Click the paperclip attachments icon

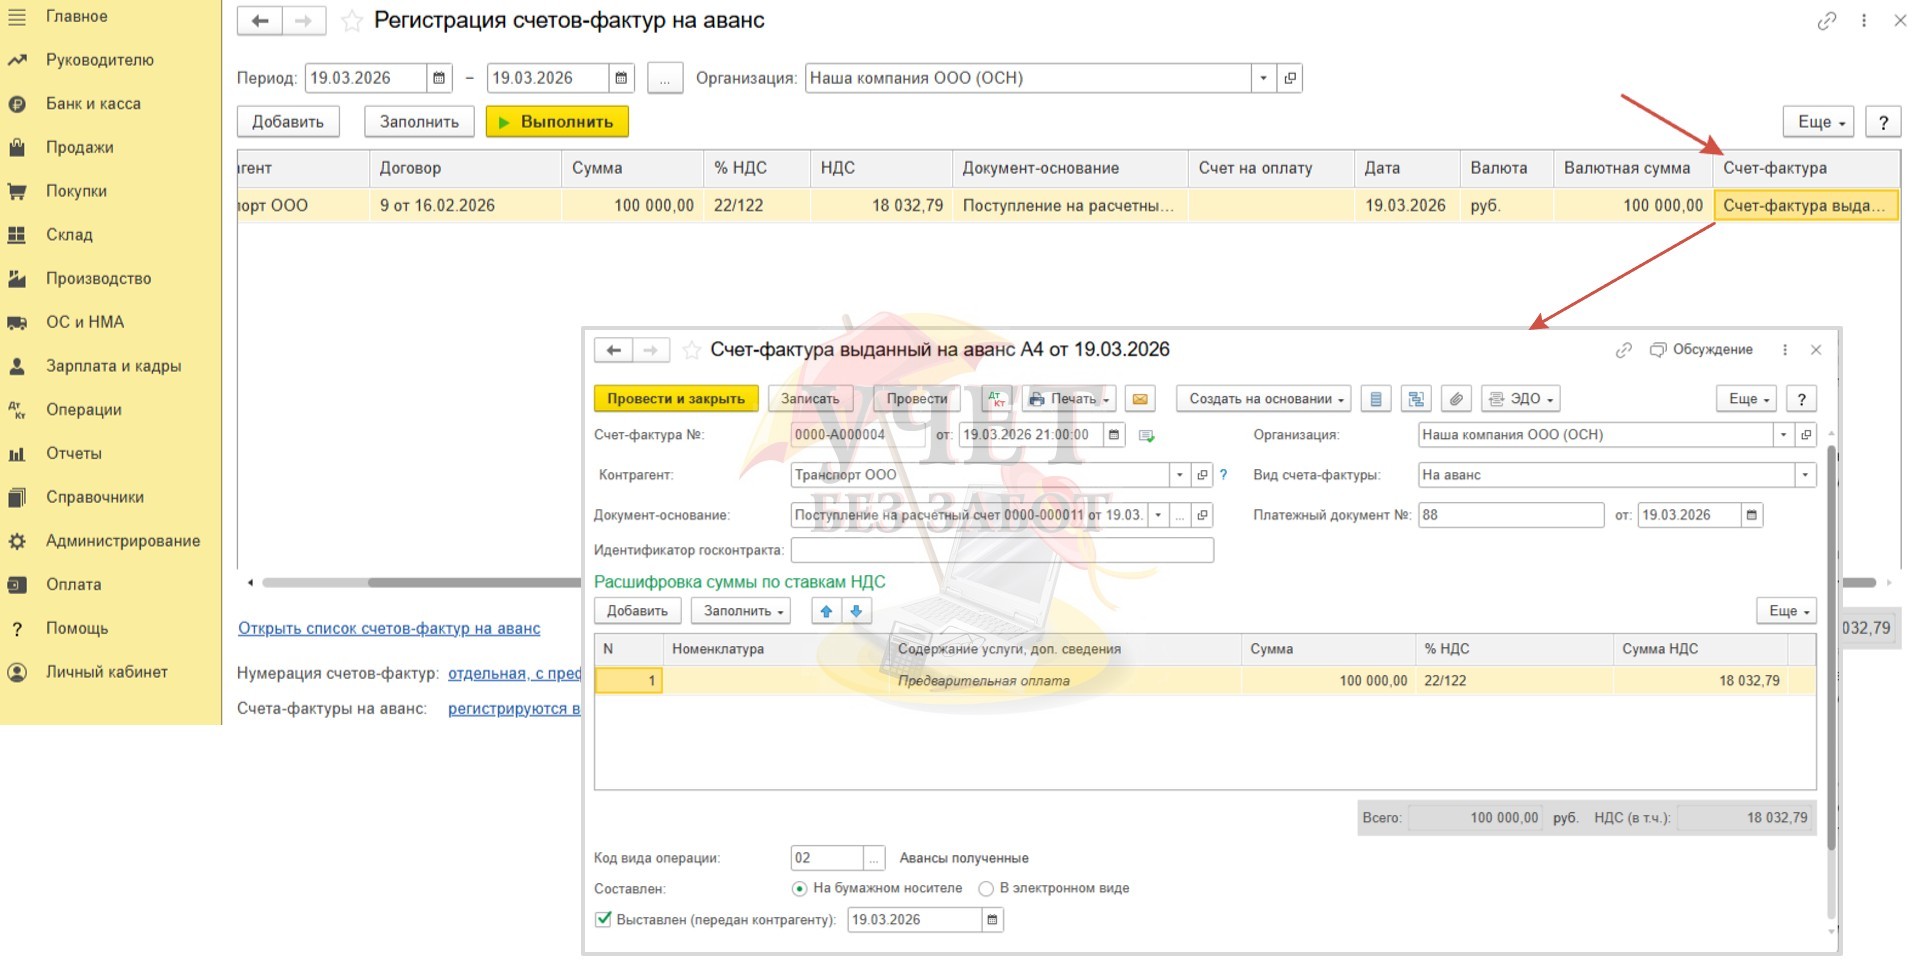click(x=1456, y=399)
